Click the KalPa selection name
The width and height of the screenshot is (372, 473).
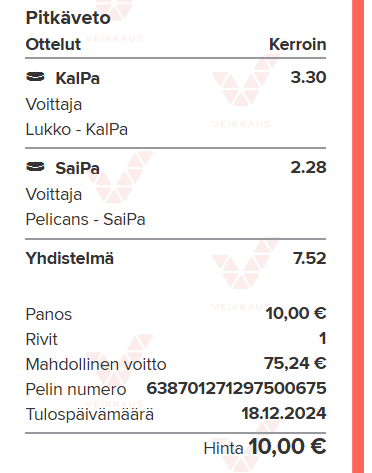[77, 78]
